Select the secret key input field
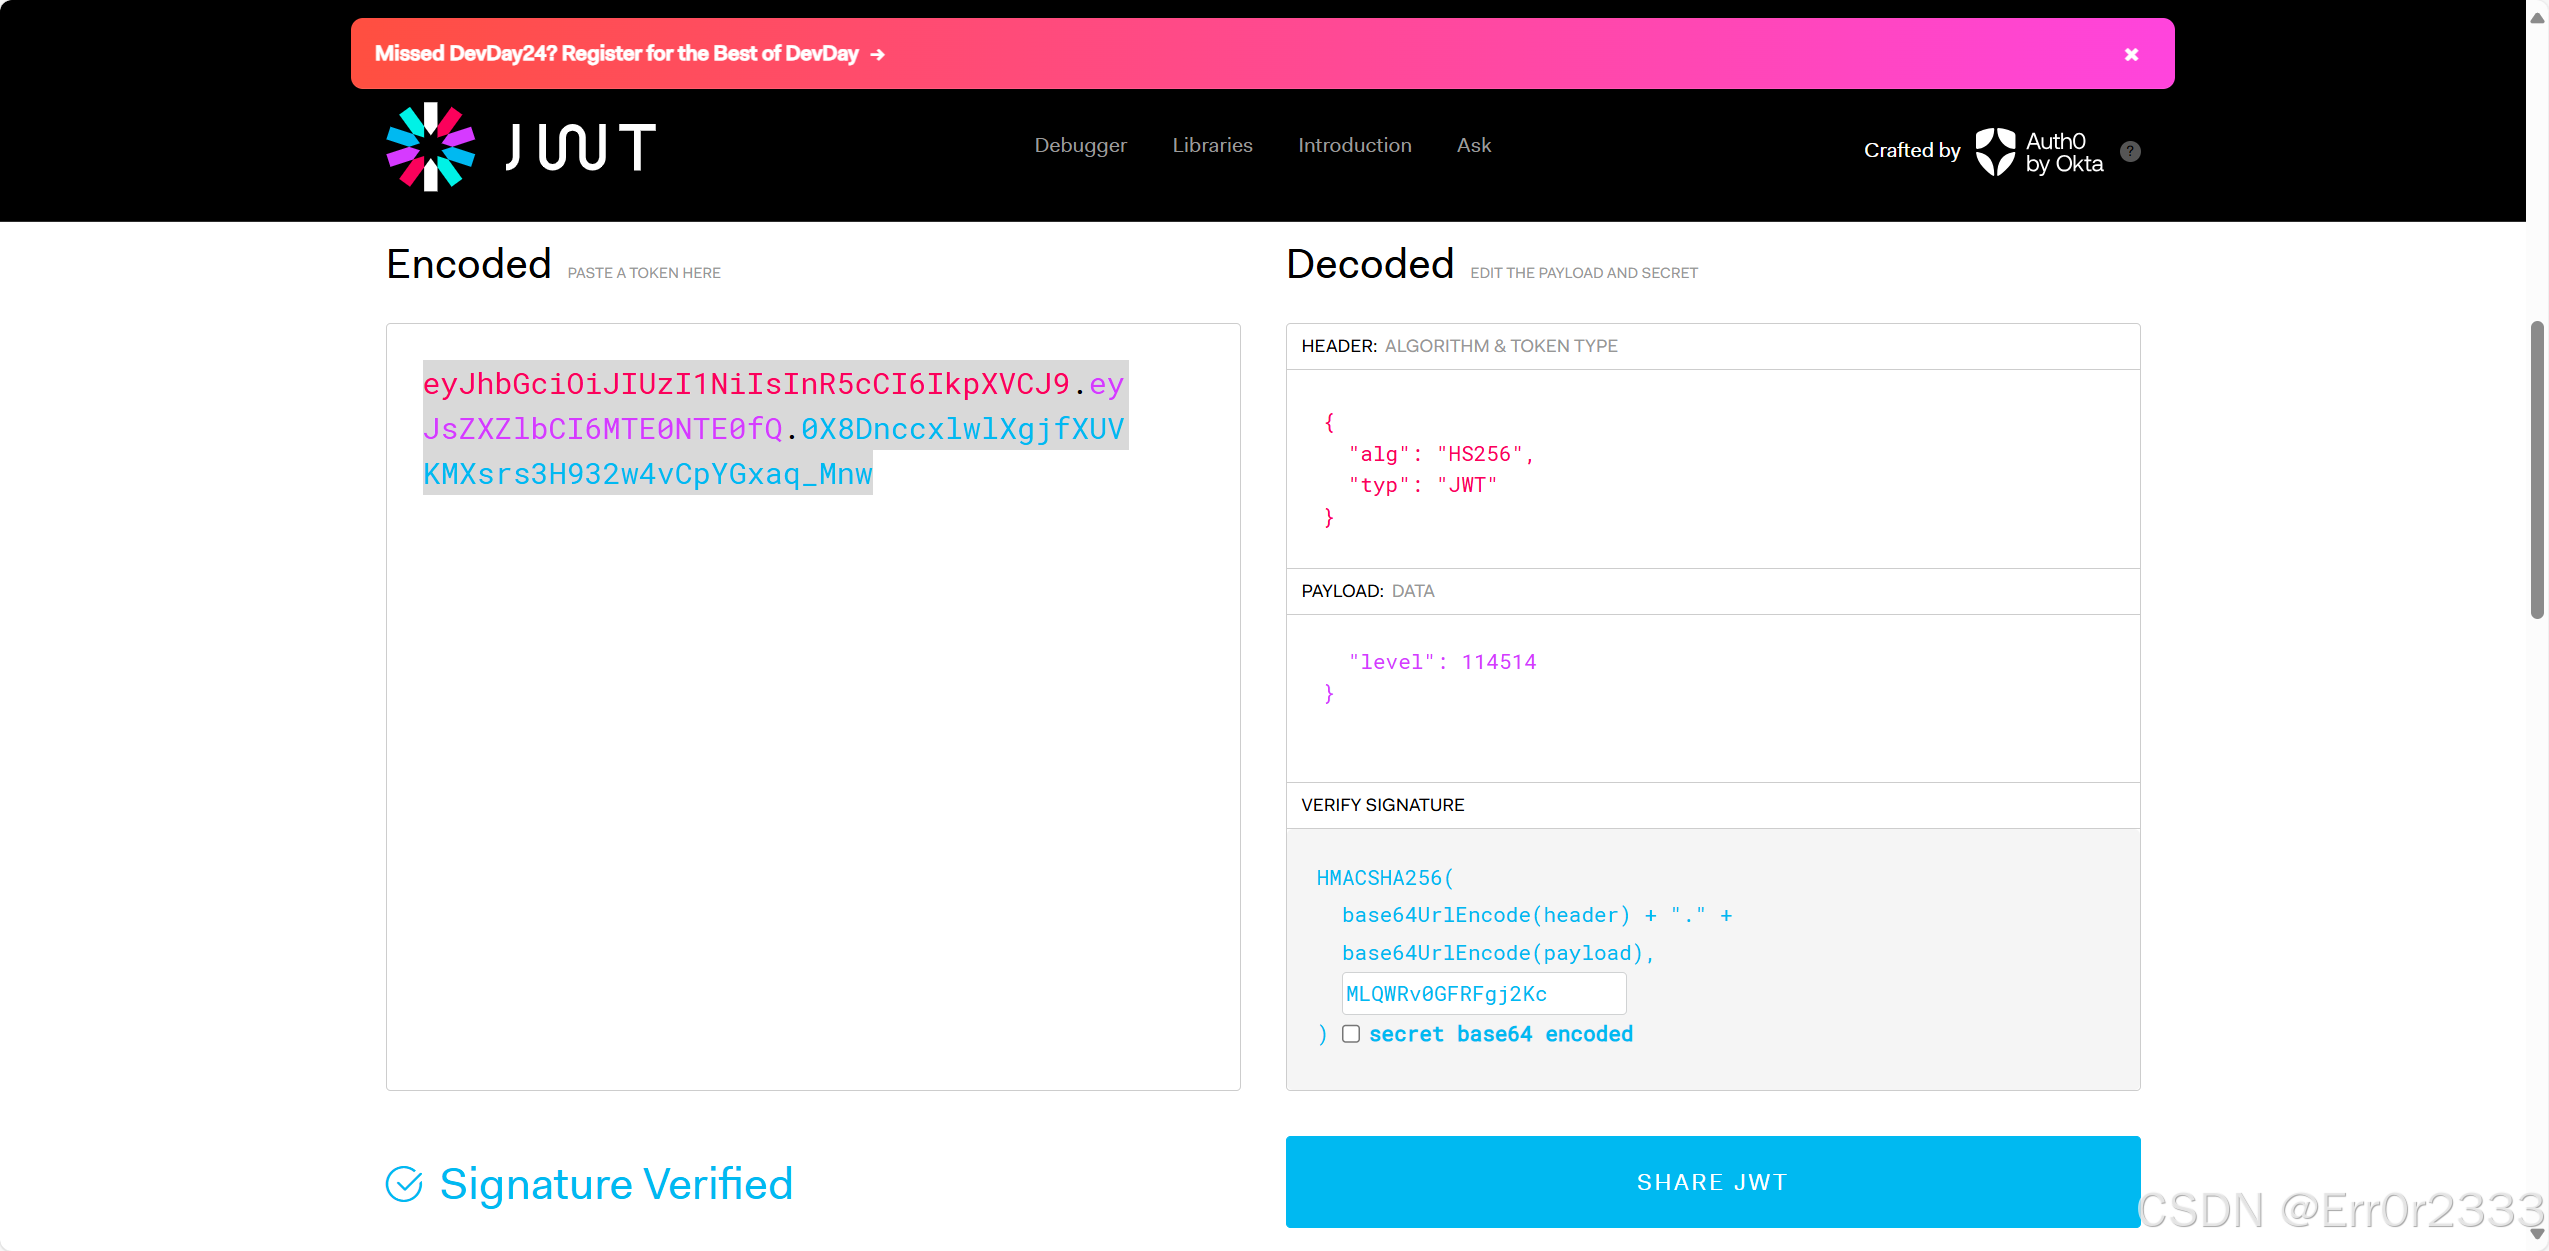Image resolution: width=2549 pixels, height=1251 pixels. coord(1482,993)
